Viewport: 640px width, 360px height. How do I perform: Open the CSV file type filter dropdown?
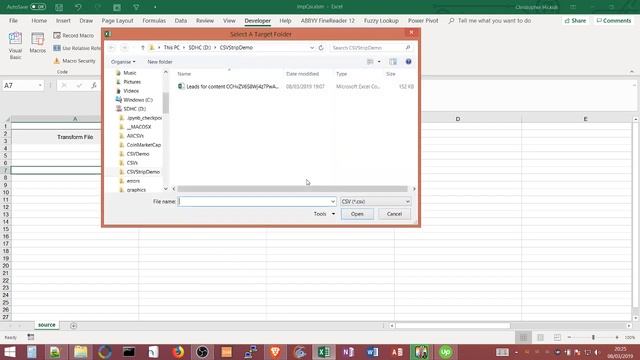pyautogui.click(x=376, y=202)
